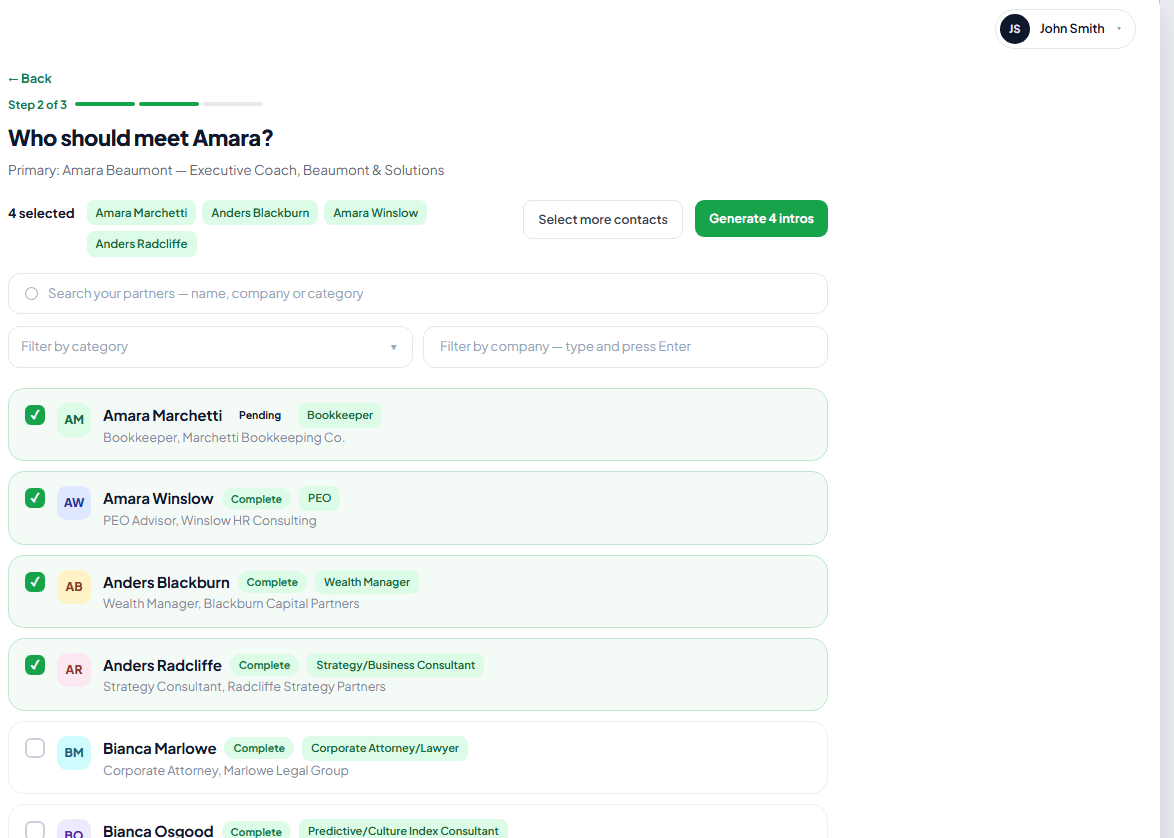Check the Bianca Marlowe checkbox
This screenshot has height=838, width=1174.
(35, 748)
